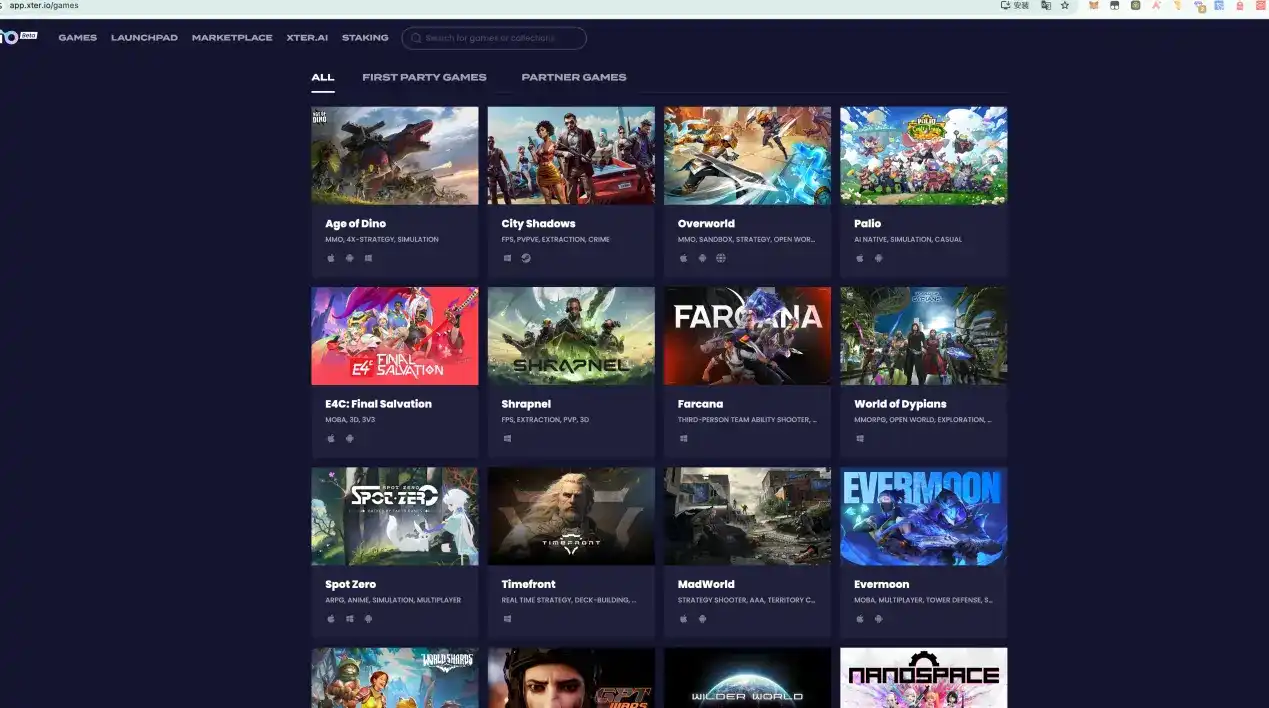Open the MetaMask fox extension
This screenshot has height=708, width=1269.
click(1093, 5)
